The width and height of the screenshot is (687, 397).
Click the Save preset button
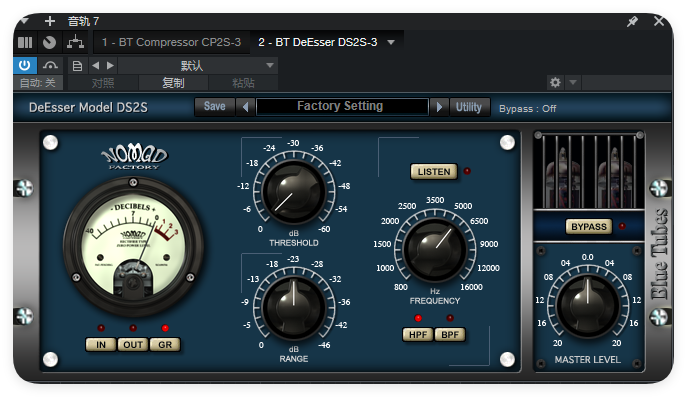click(215, 106)
